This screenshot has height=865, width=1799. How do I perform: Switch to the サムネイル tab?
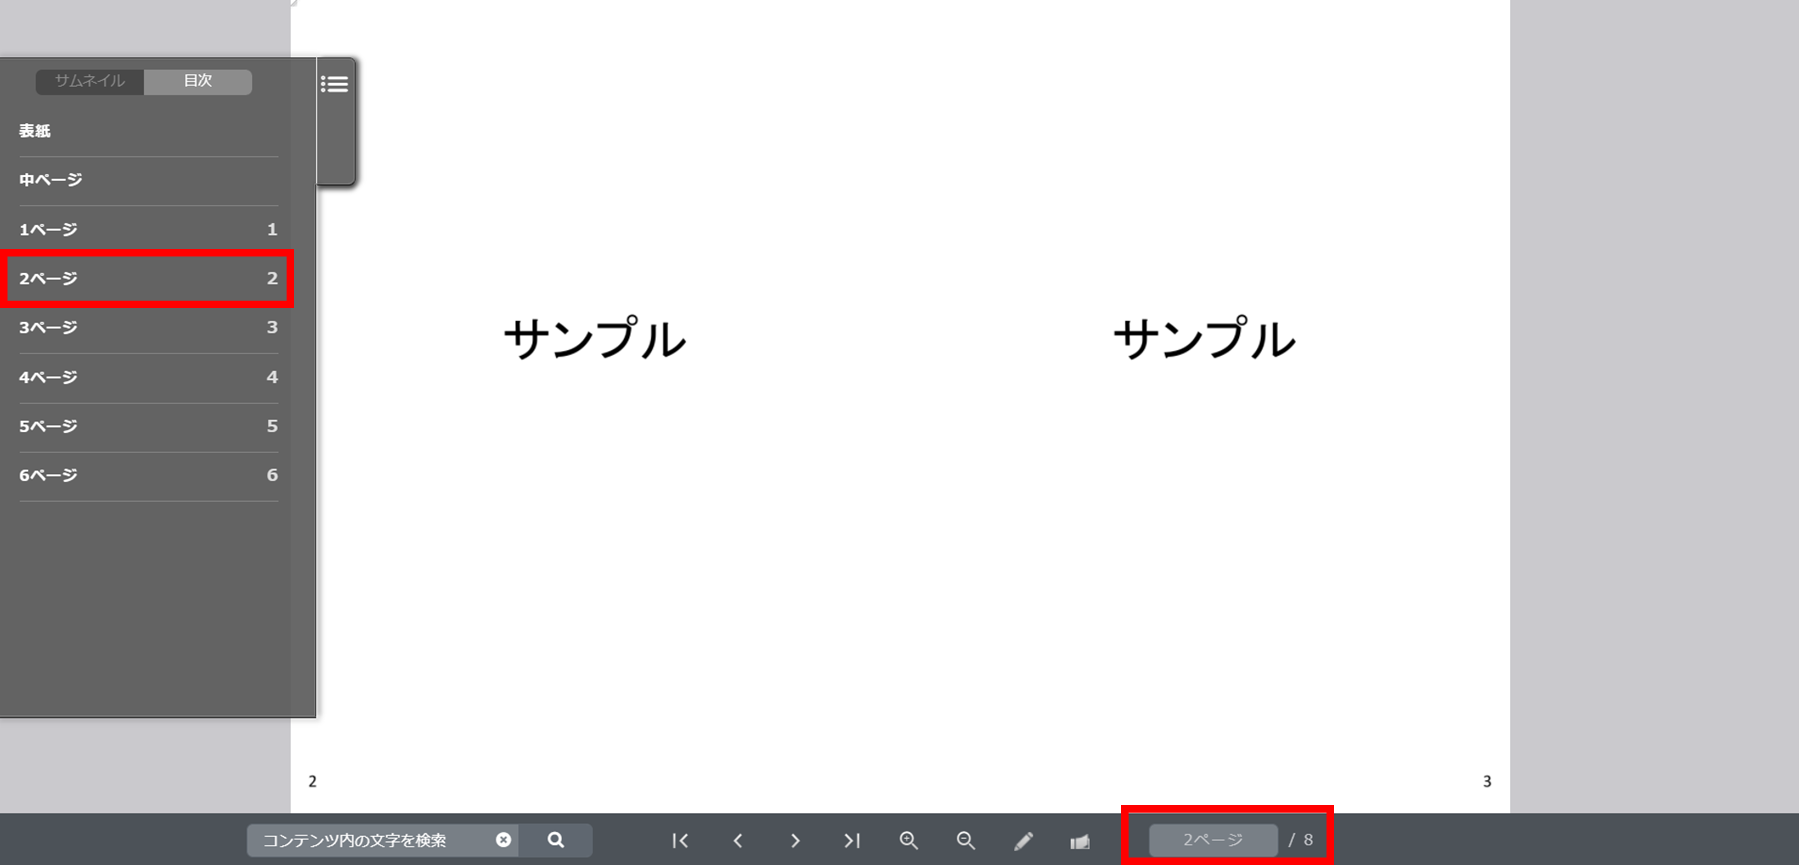90,81
